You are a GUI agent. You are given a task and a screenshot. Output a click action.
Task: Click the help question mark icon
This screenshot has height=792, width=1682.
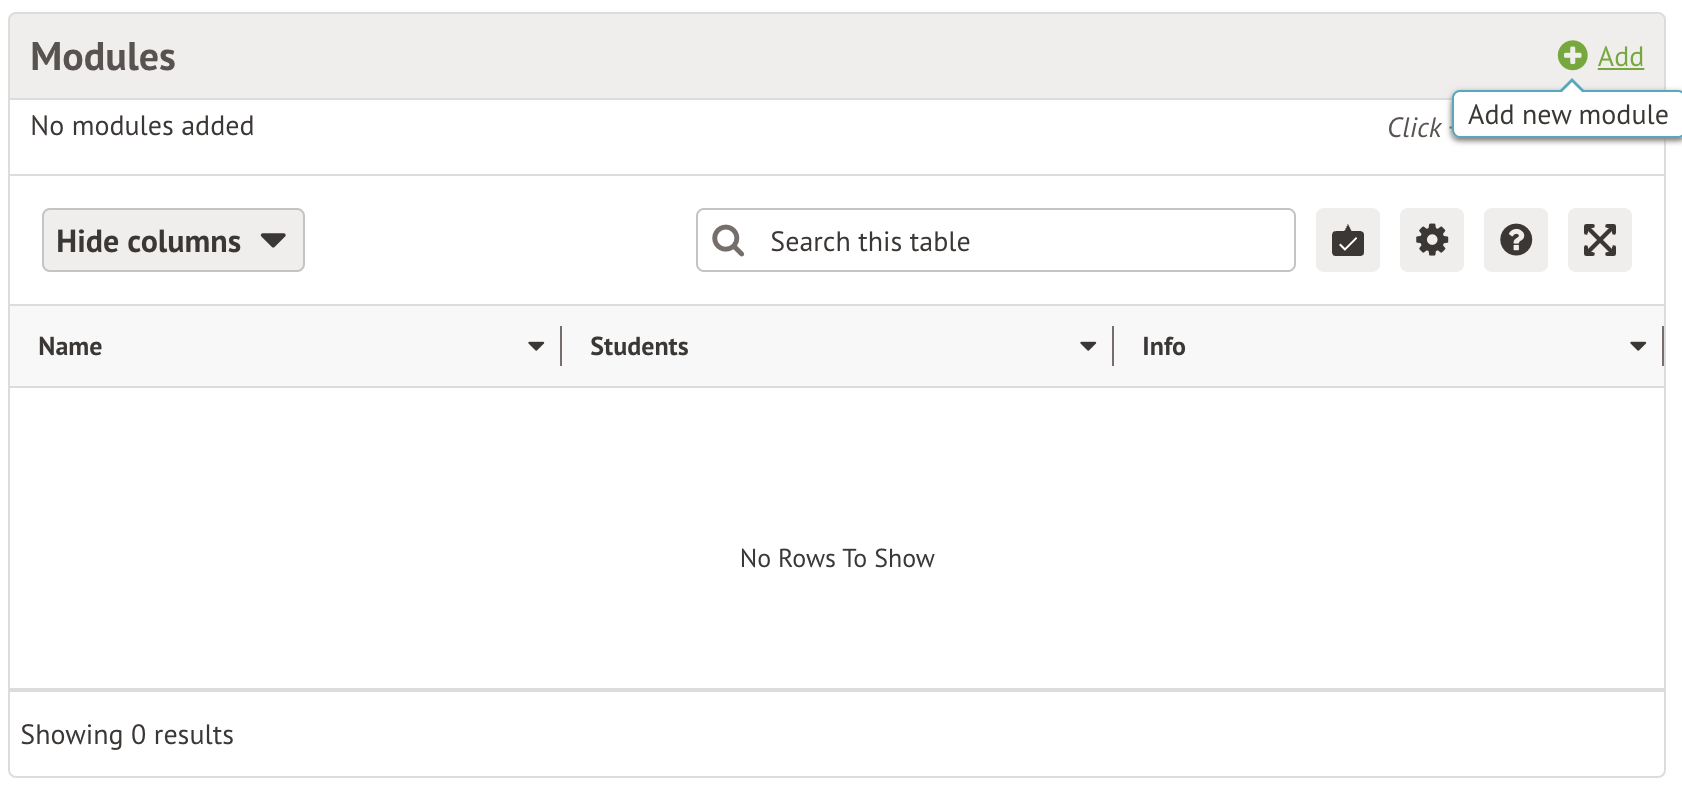[1515, 240]
